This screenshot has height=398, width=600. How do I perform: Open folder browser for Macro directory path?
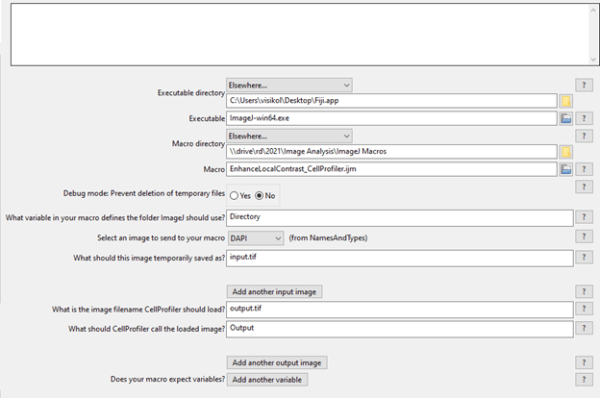tap(566, 152)
